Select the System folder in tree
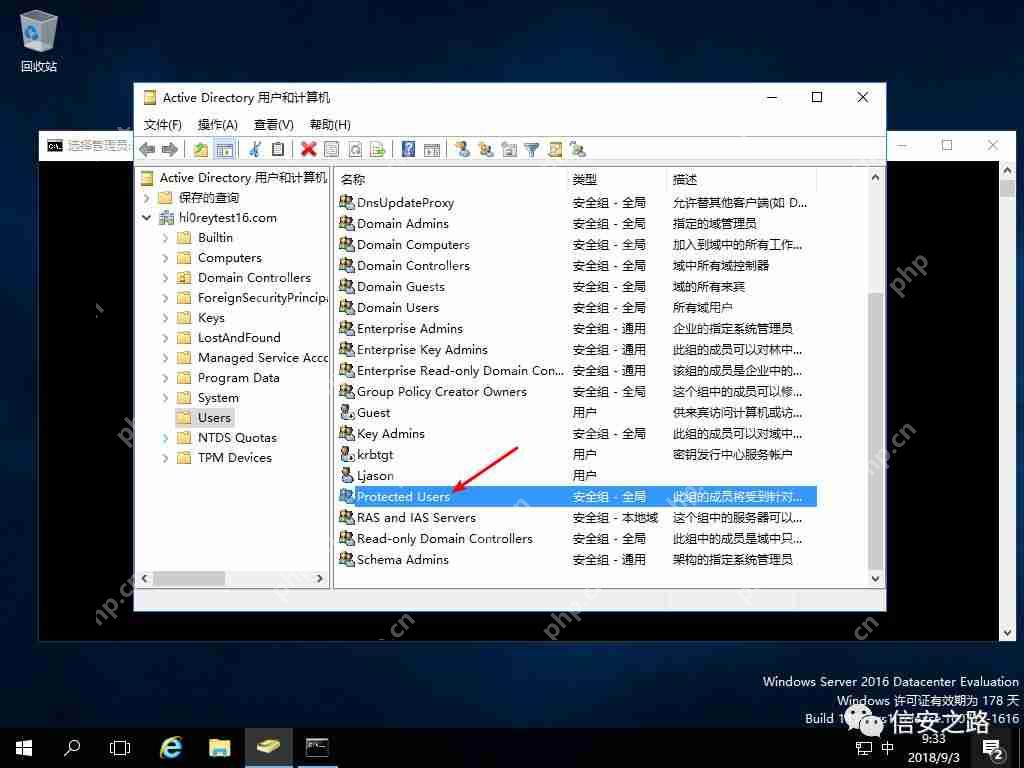 pos(208,398)
